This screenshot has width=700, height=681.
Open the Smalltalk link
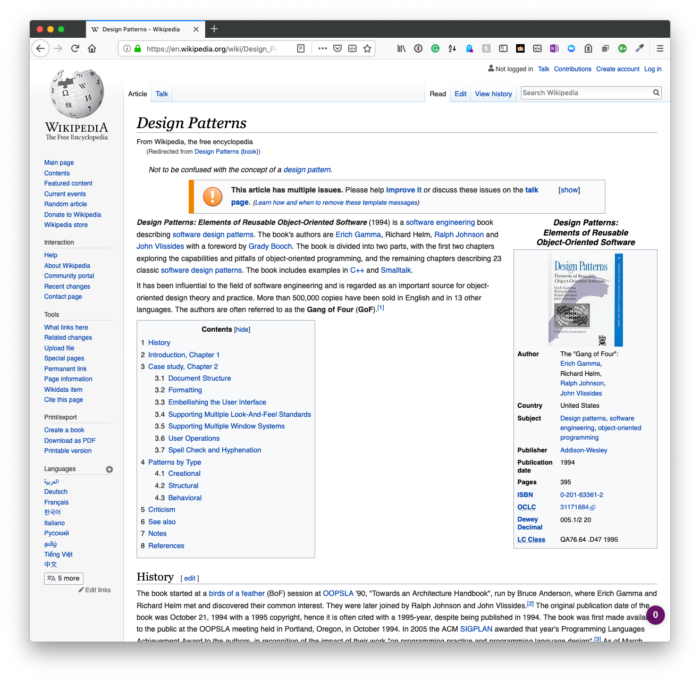[x=396, y=270]
